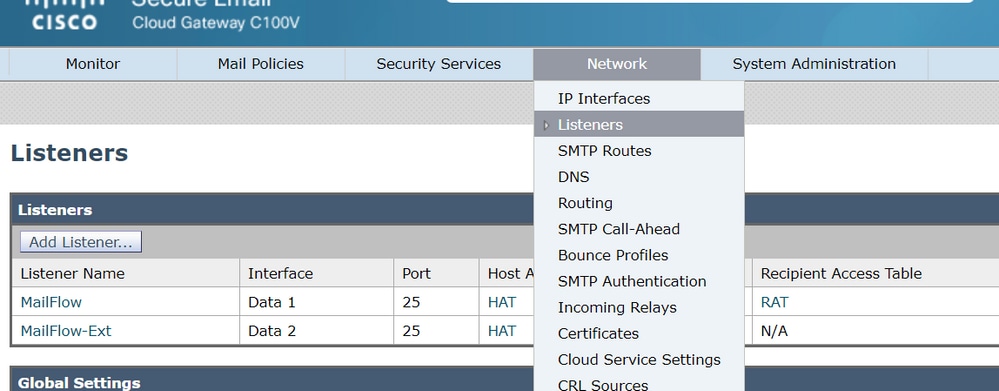Click the Data 1 interface cell
Image resolution: width=999 pixels, height=391 pixels.
pyautogui.click(x=317, y=302)
